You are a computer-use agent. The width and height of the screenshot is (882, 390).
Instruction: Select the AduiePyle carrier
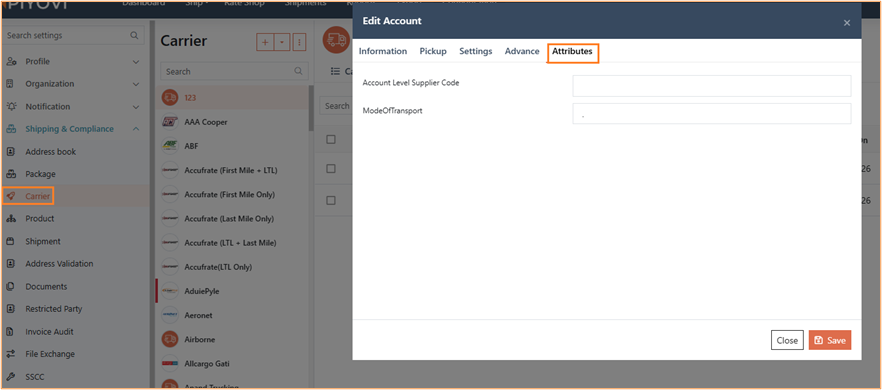click(x=202, y=291)
